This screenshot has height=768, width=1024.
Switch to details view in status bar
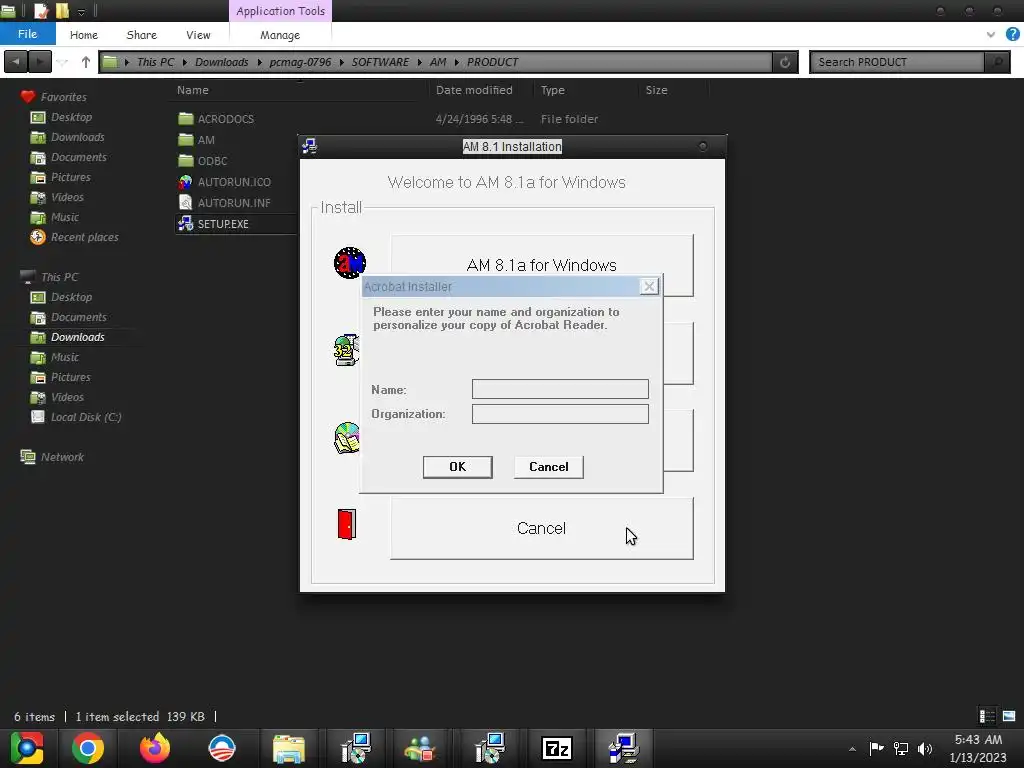(x=987, y=716)
